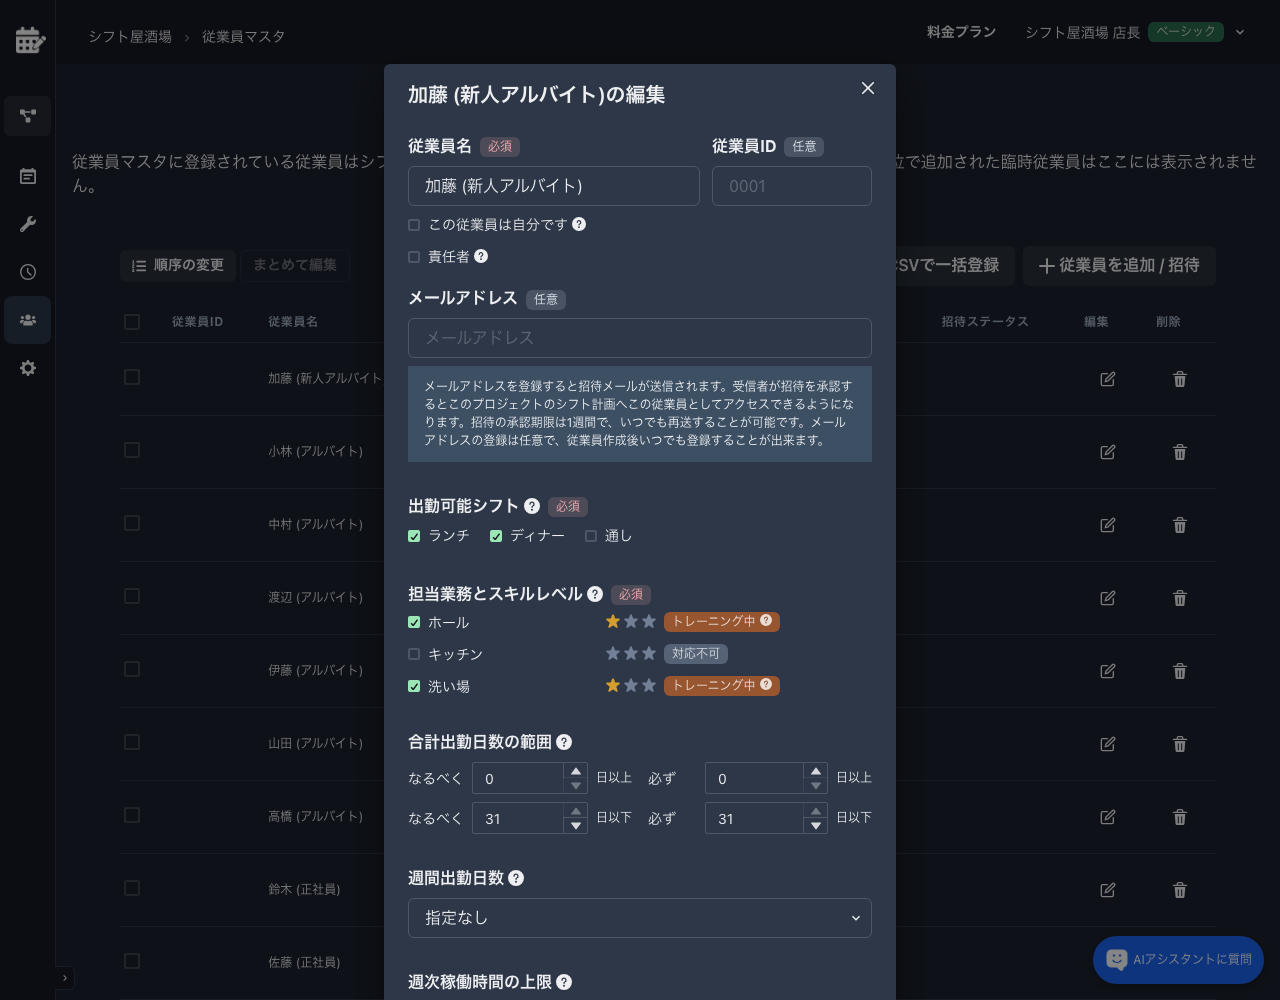
Task: Open the workflow diagram sidebar icon
Action: tap(28, 116)
